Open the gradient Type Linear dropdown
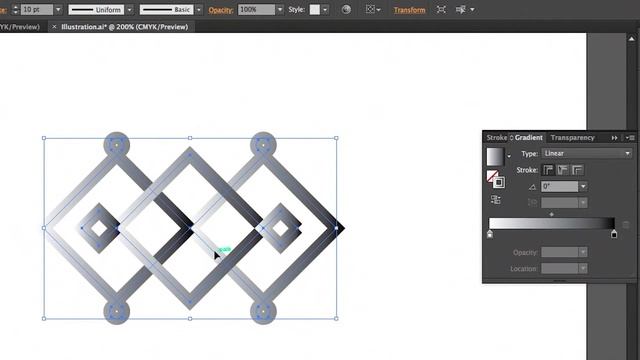This screenshot has width=640, height=360. [587, 153]
